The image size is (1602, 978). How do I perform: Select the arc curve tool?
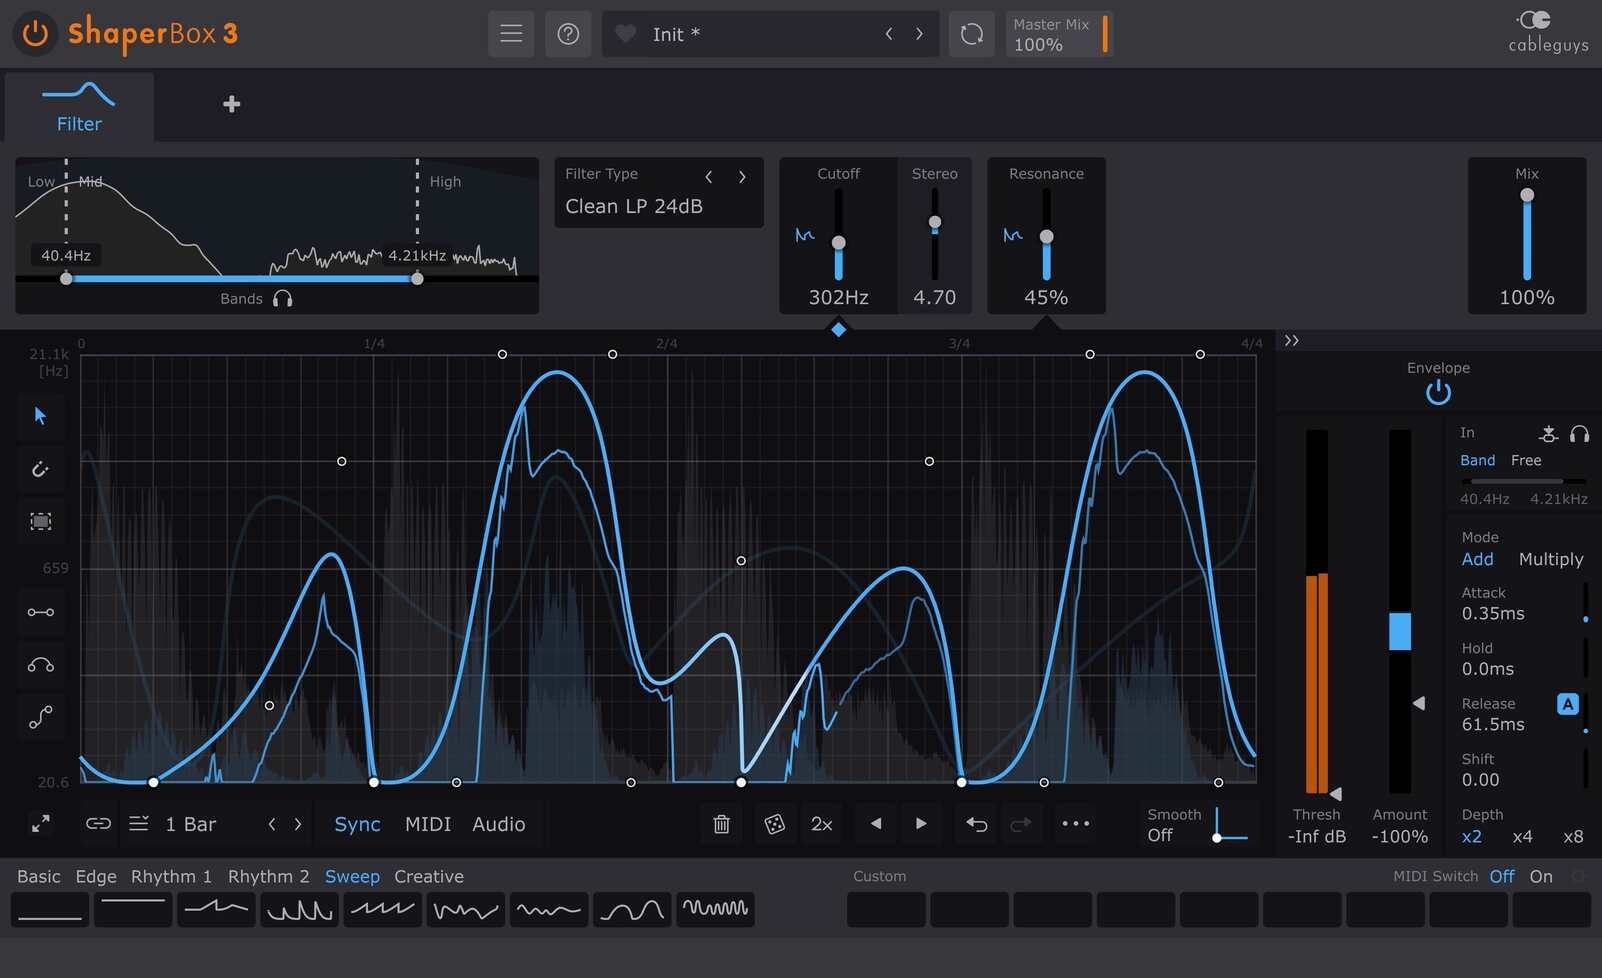click(x=41, y=664)
